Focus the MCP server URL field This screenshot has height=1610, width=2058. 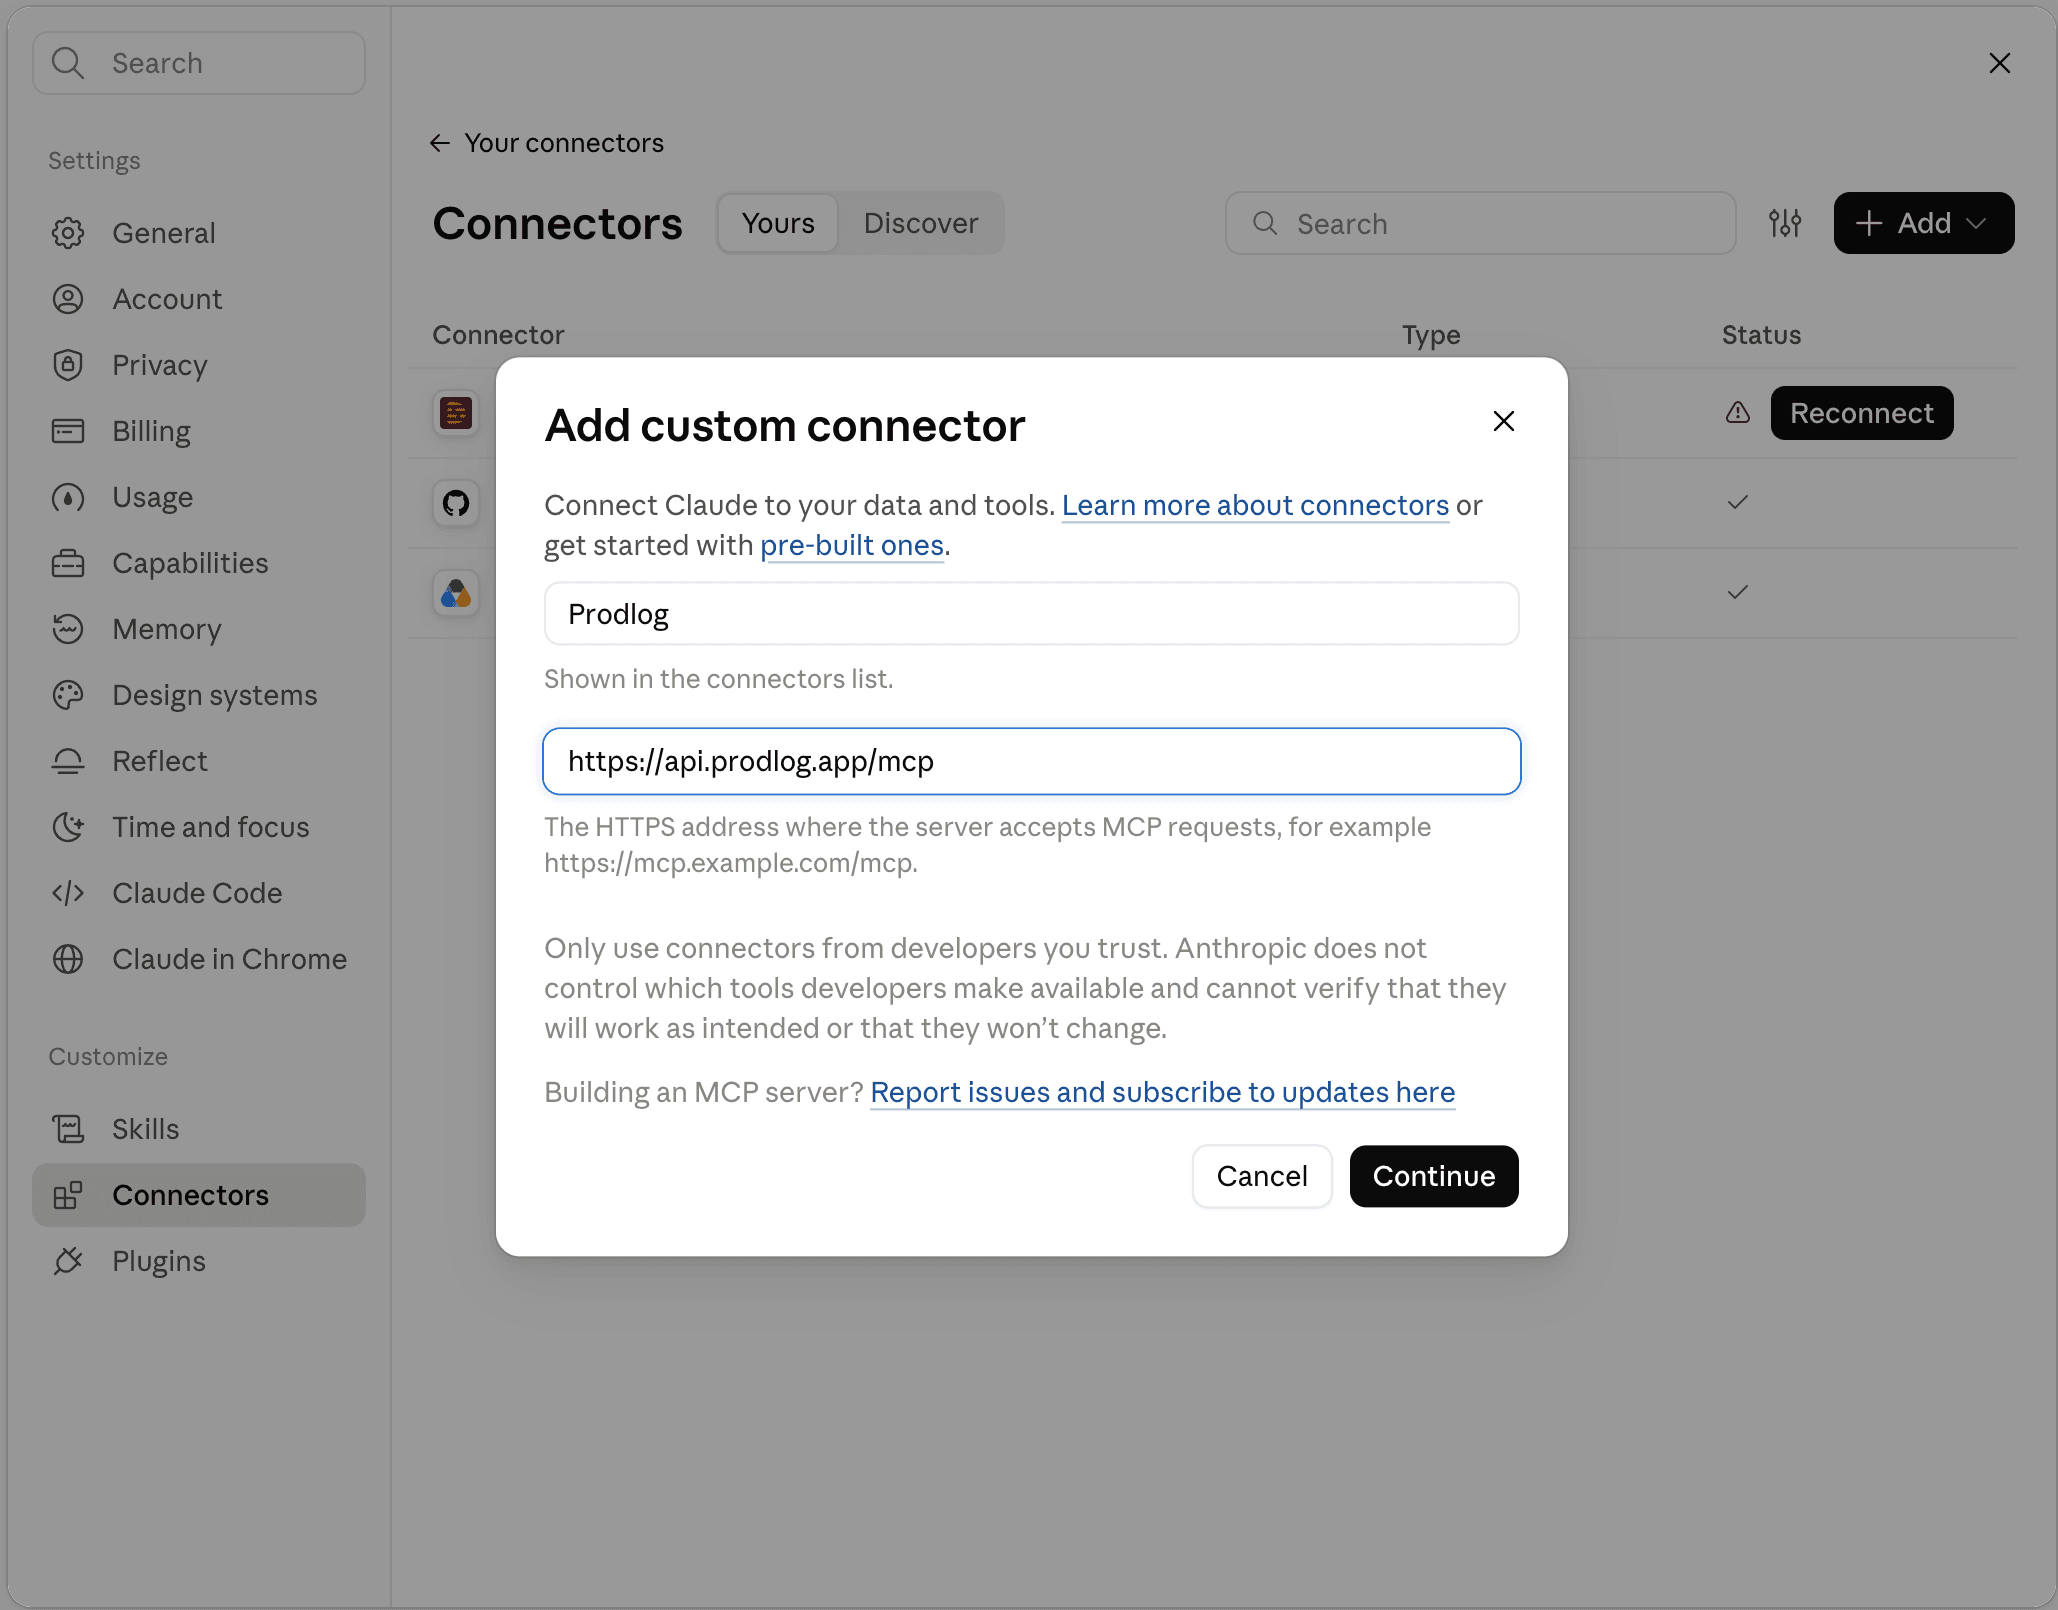[x=1032, y=761]
